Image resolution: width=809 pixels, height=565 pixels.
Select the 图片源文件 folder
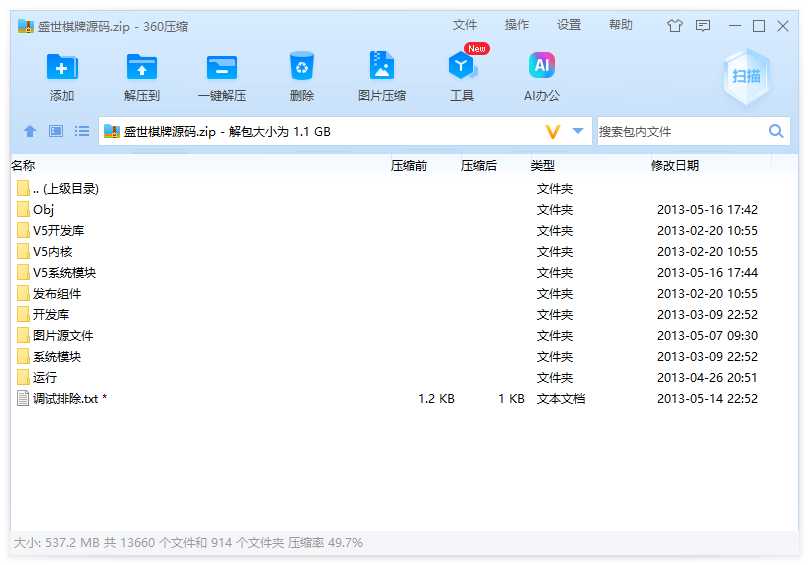click(x=404, y=335)
